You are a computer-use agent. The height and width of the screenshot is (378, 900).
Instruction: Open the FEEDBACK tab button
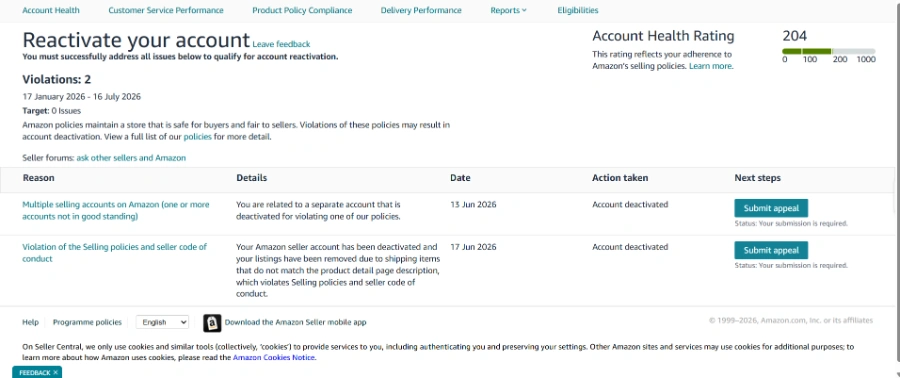tap(34, 373)
